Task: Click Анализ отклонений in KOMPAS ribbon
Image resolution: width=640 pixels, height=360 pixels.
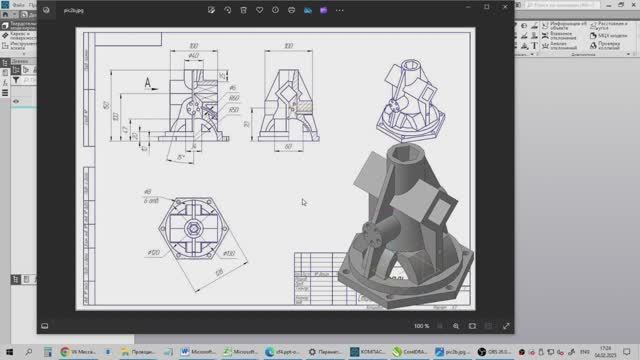Action: [560, 46]
